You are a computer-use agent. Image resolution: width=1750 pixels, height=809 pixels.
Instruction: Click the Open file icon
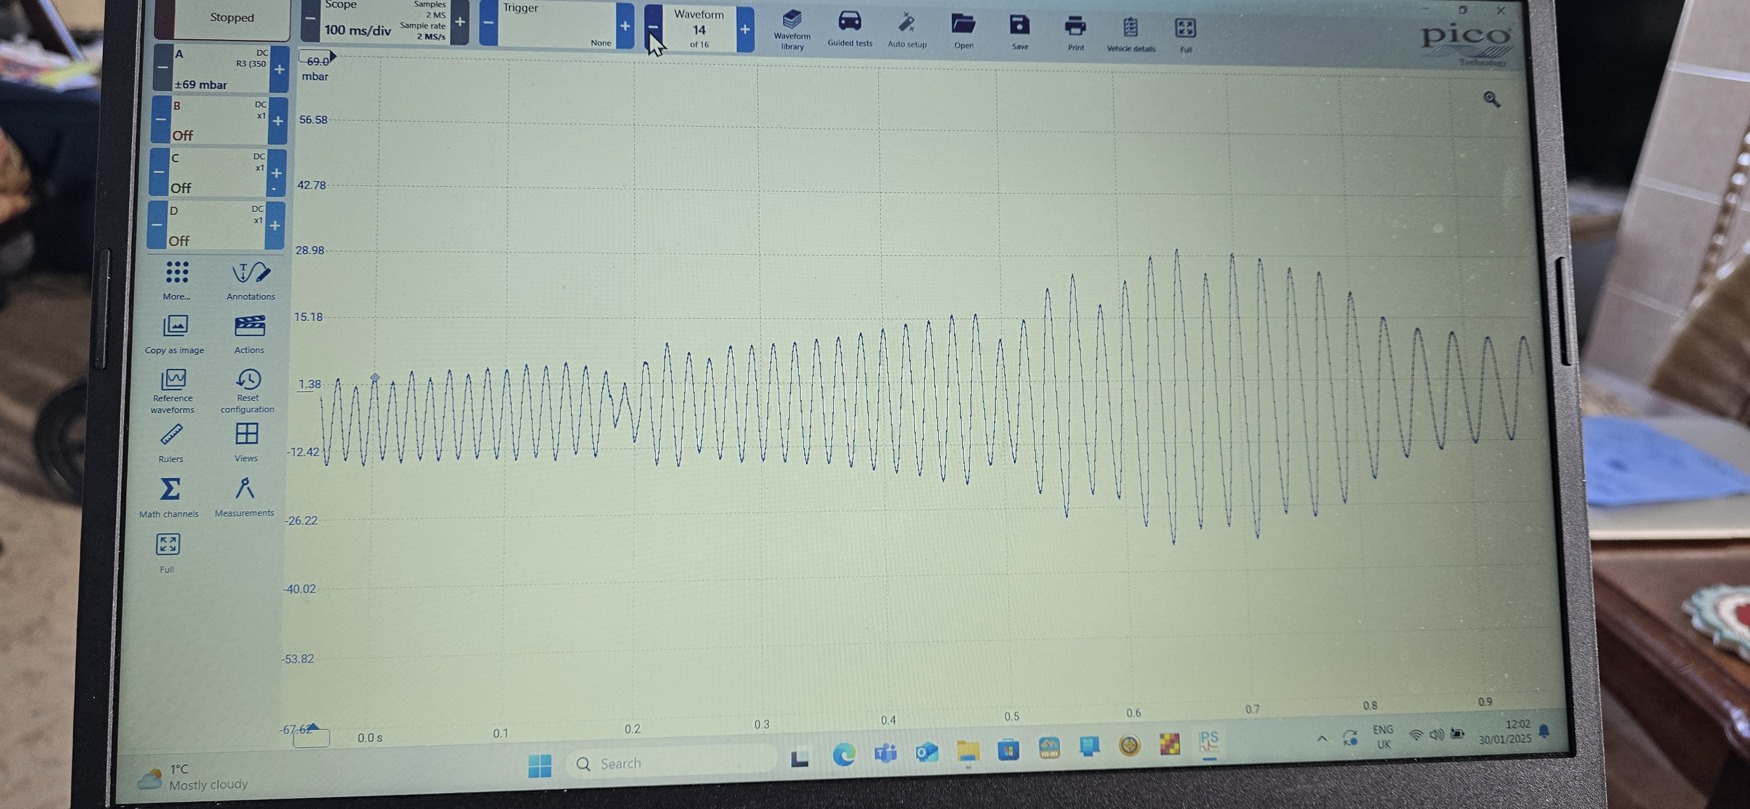click(963, 30)
